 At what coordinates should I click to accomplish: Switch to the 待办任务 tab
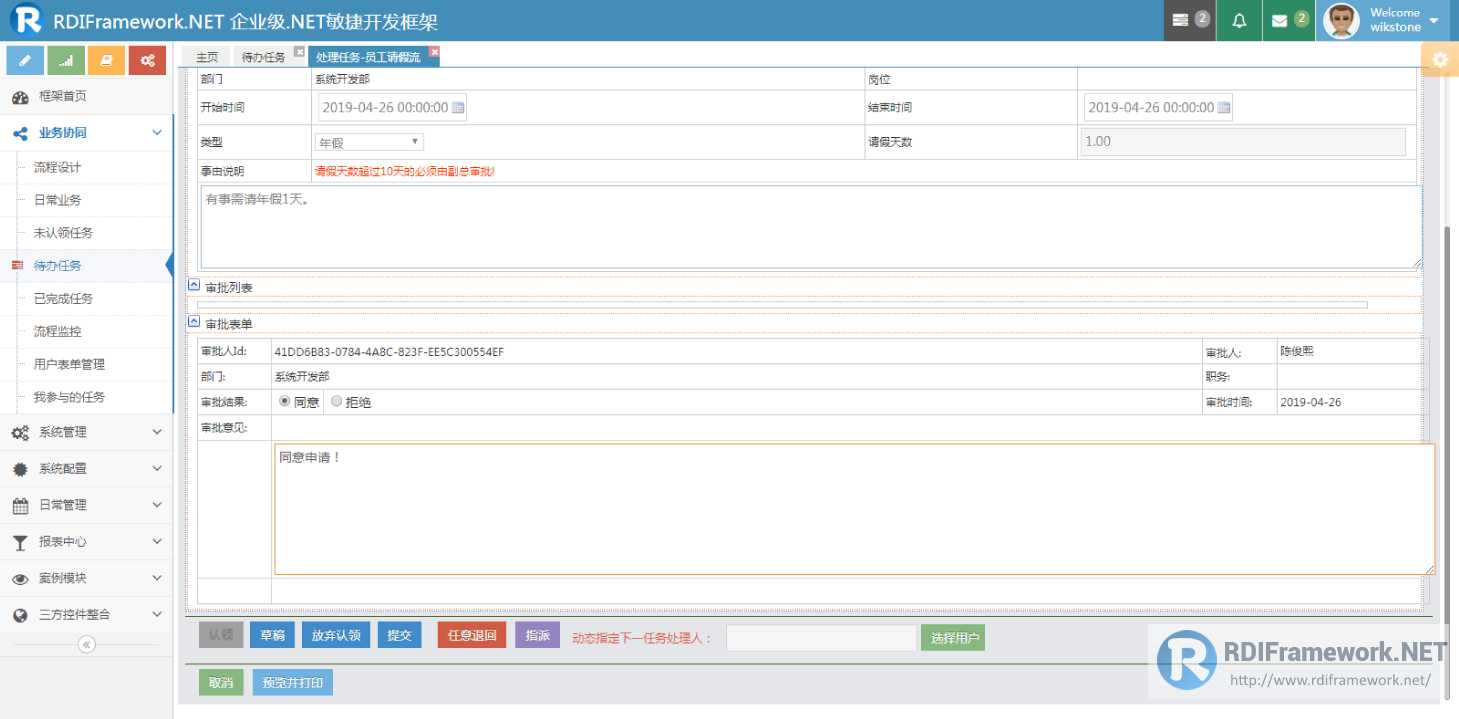point(264,58)
